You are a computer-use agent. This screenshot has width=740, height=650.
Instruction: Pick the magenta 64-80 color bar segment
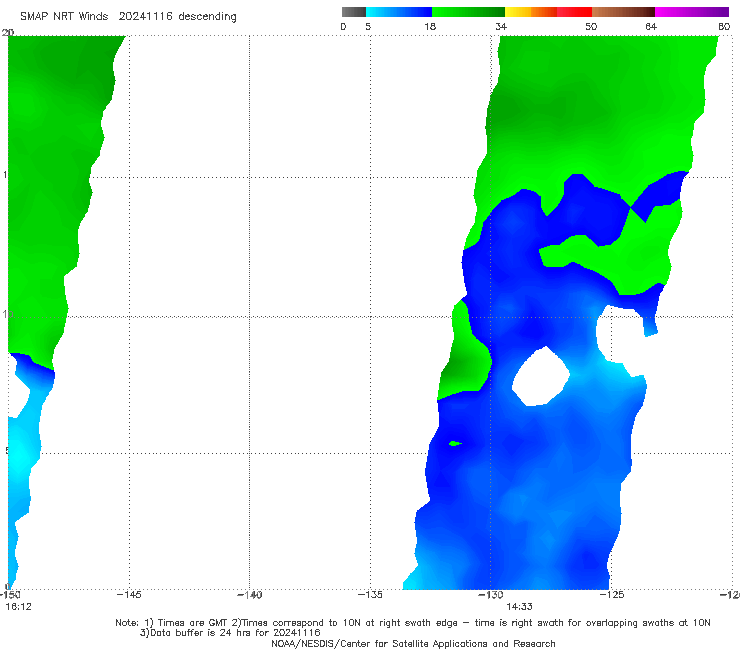[692, 12]
